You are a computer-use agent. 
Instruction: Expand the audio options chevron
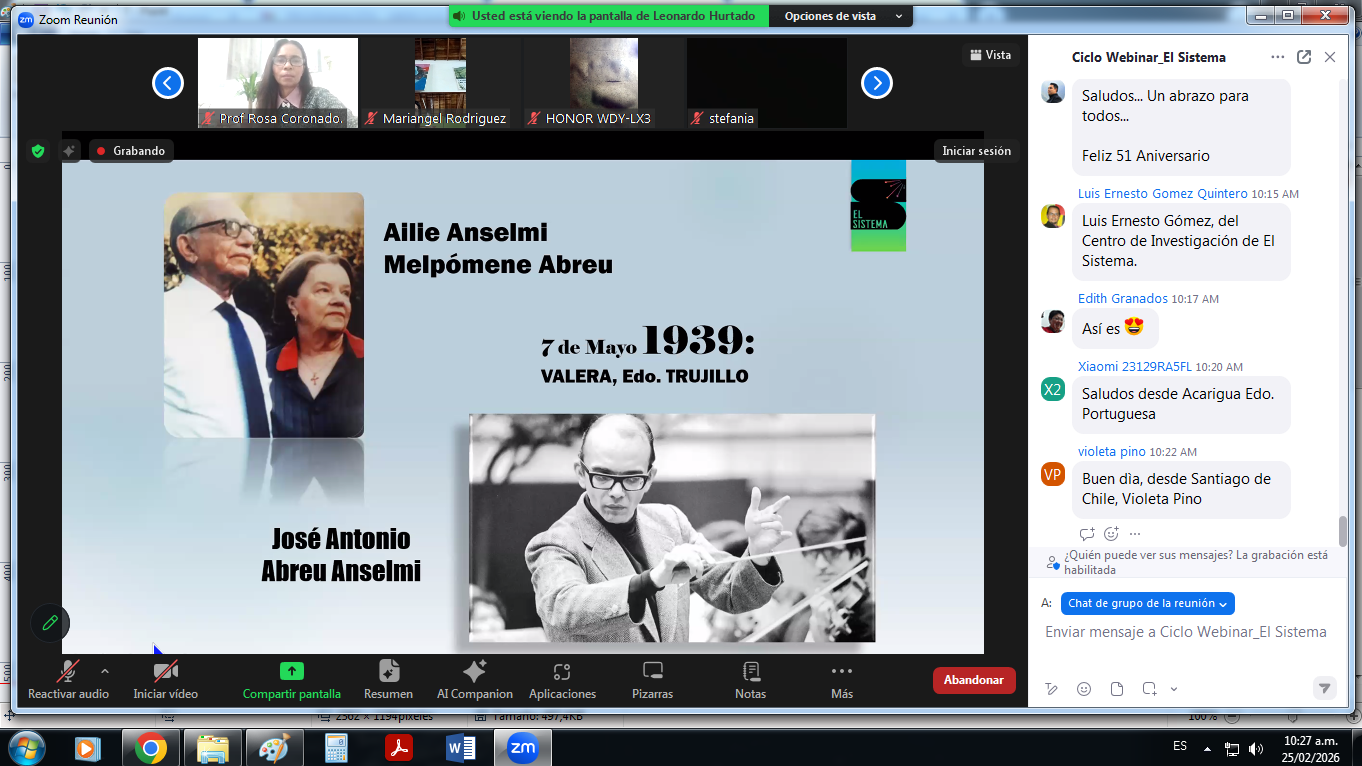click(103, 672)
